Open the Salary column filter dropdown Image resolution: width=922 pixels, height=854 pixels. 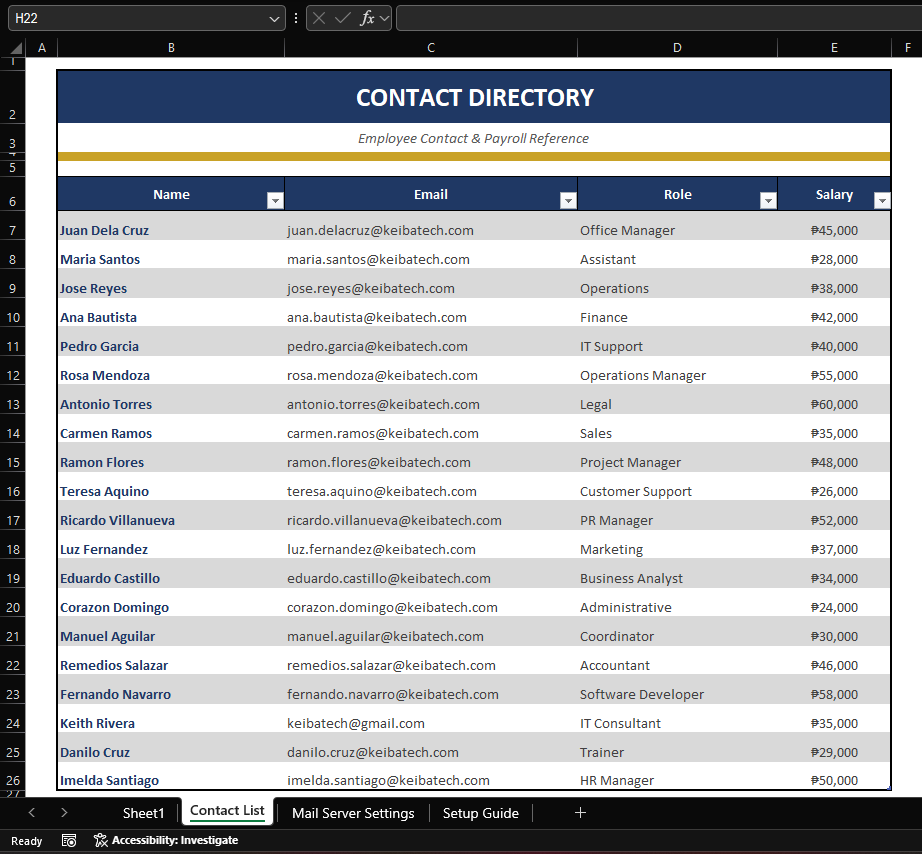pyautogui.click(x=882, y=201)
